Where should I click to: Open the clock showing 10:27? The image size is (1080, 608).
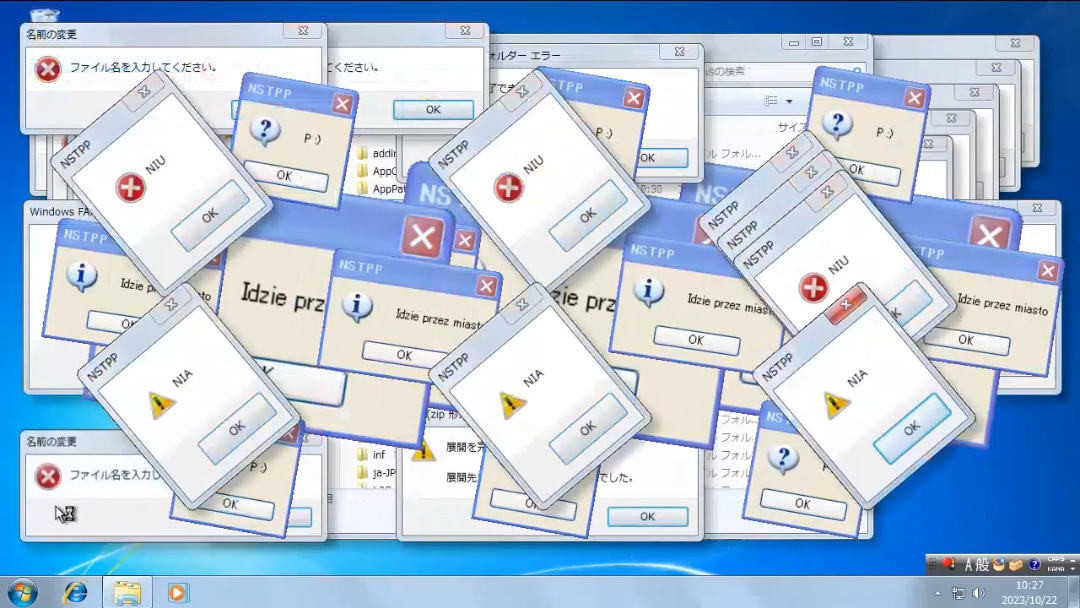click(1029, 592)
